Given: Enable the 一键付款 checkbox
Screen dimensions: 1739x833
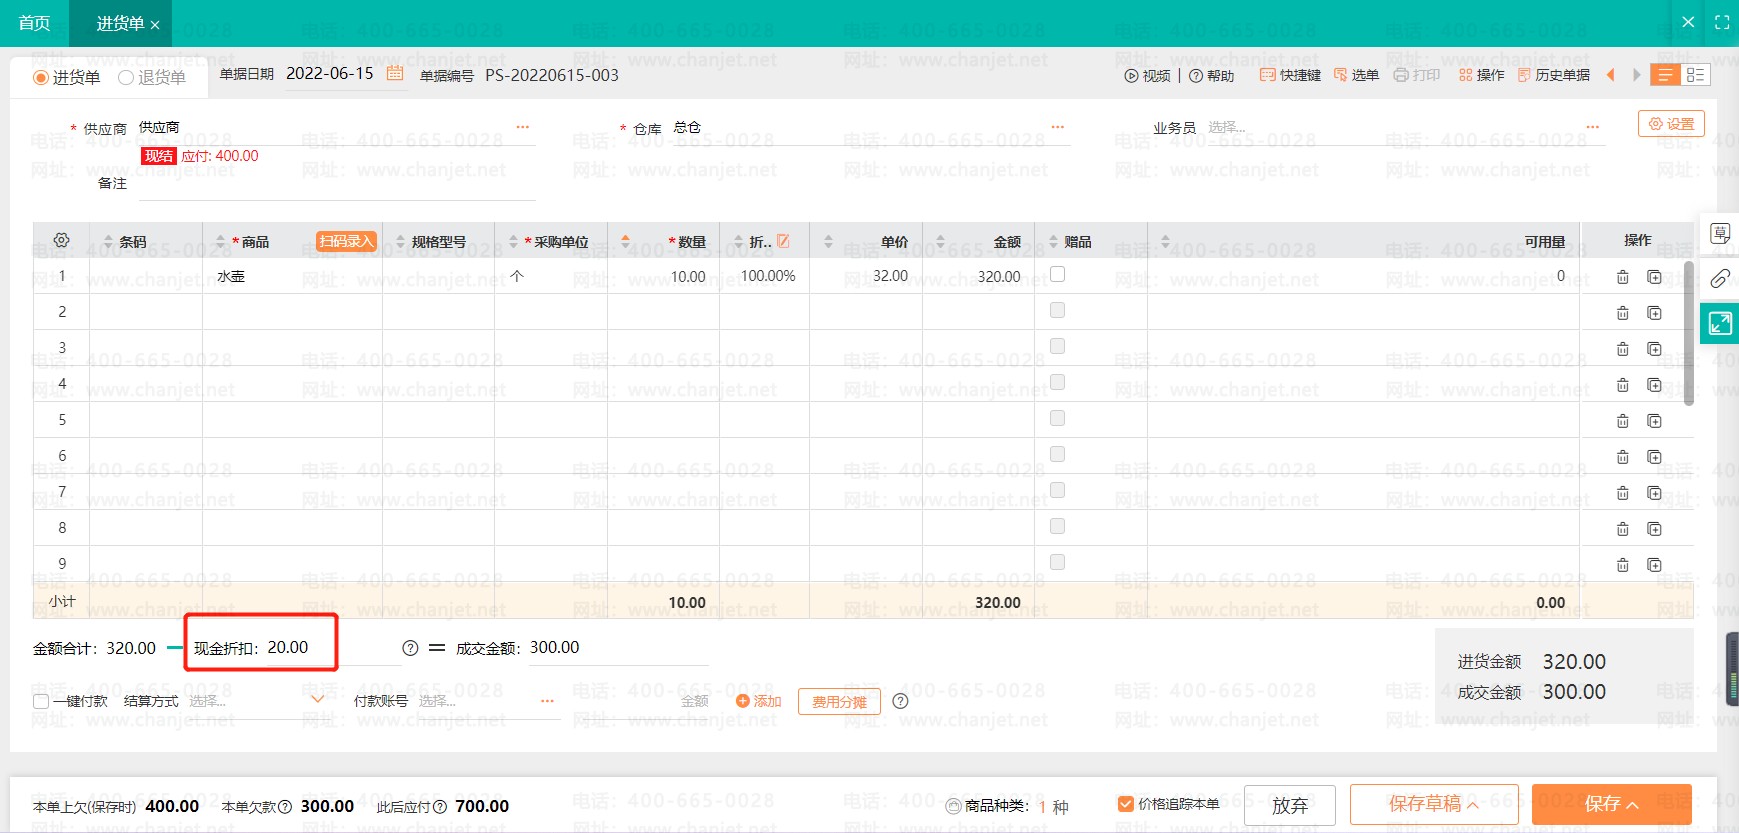Looking at the screenshot, I should click(x=41, y=701).
